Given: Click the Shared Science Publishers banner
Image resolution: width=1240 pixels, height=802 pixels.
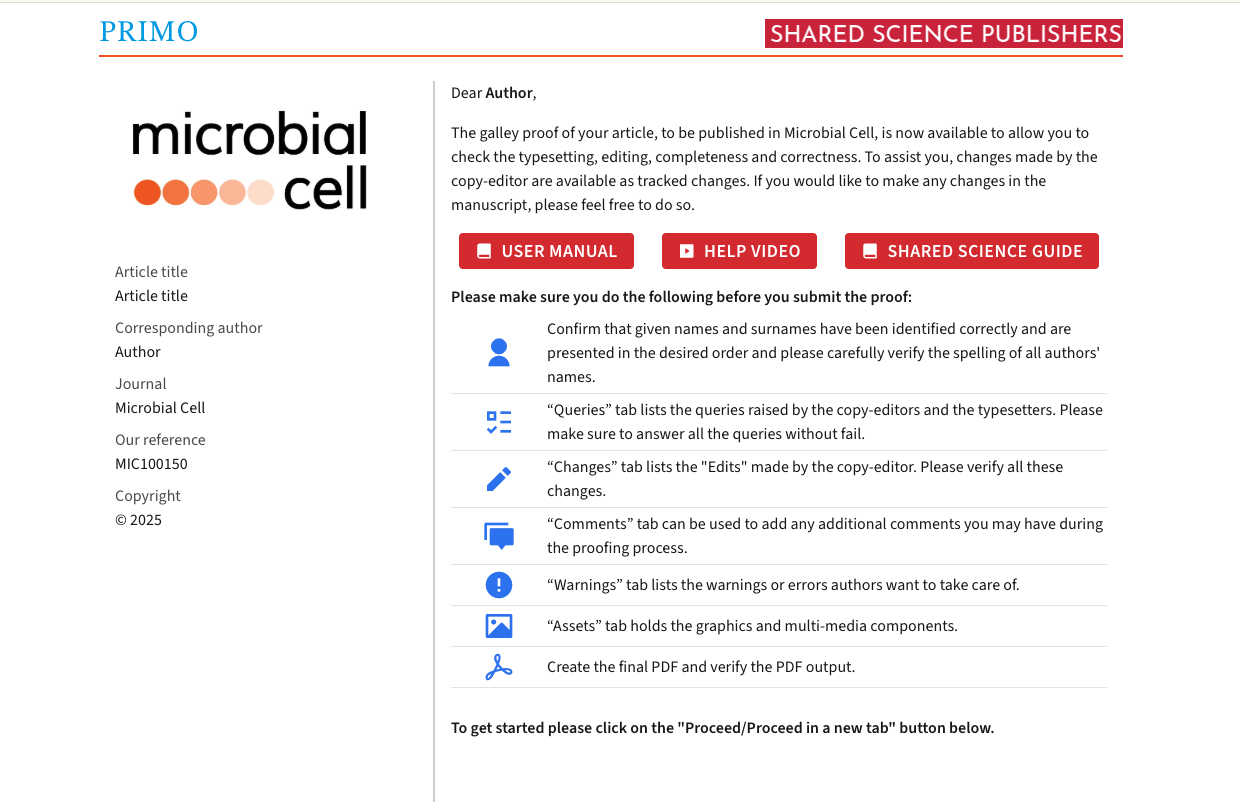Looking at the screenshot, I should coord(944,34).
